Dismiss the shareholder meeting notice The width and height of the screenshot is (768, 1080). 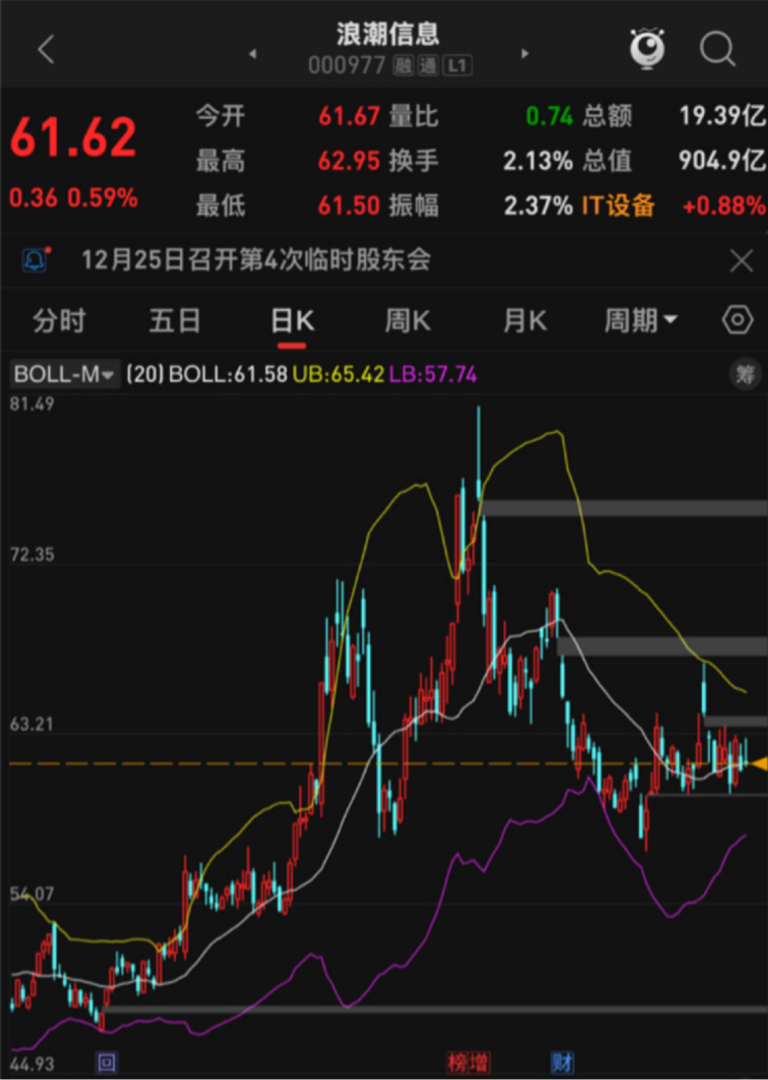[742, 260]
